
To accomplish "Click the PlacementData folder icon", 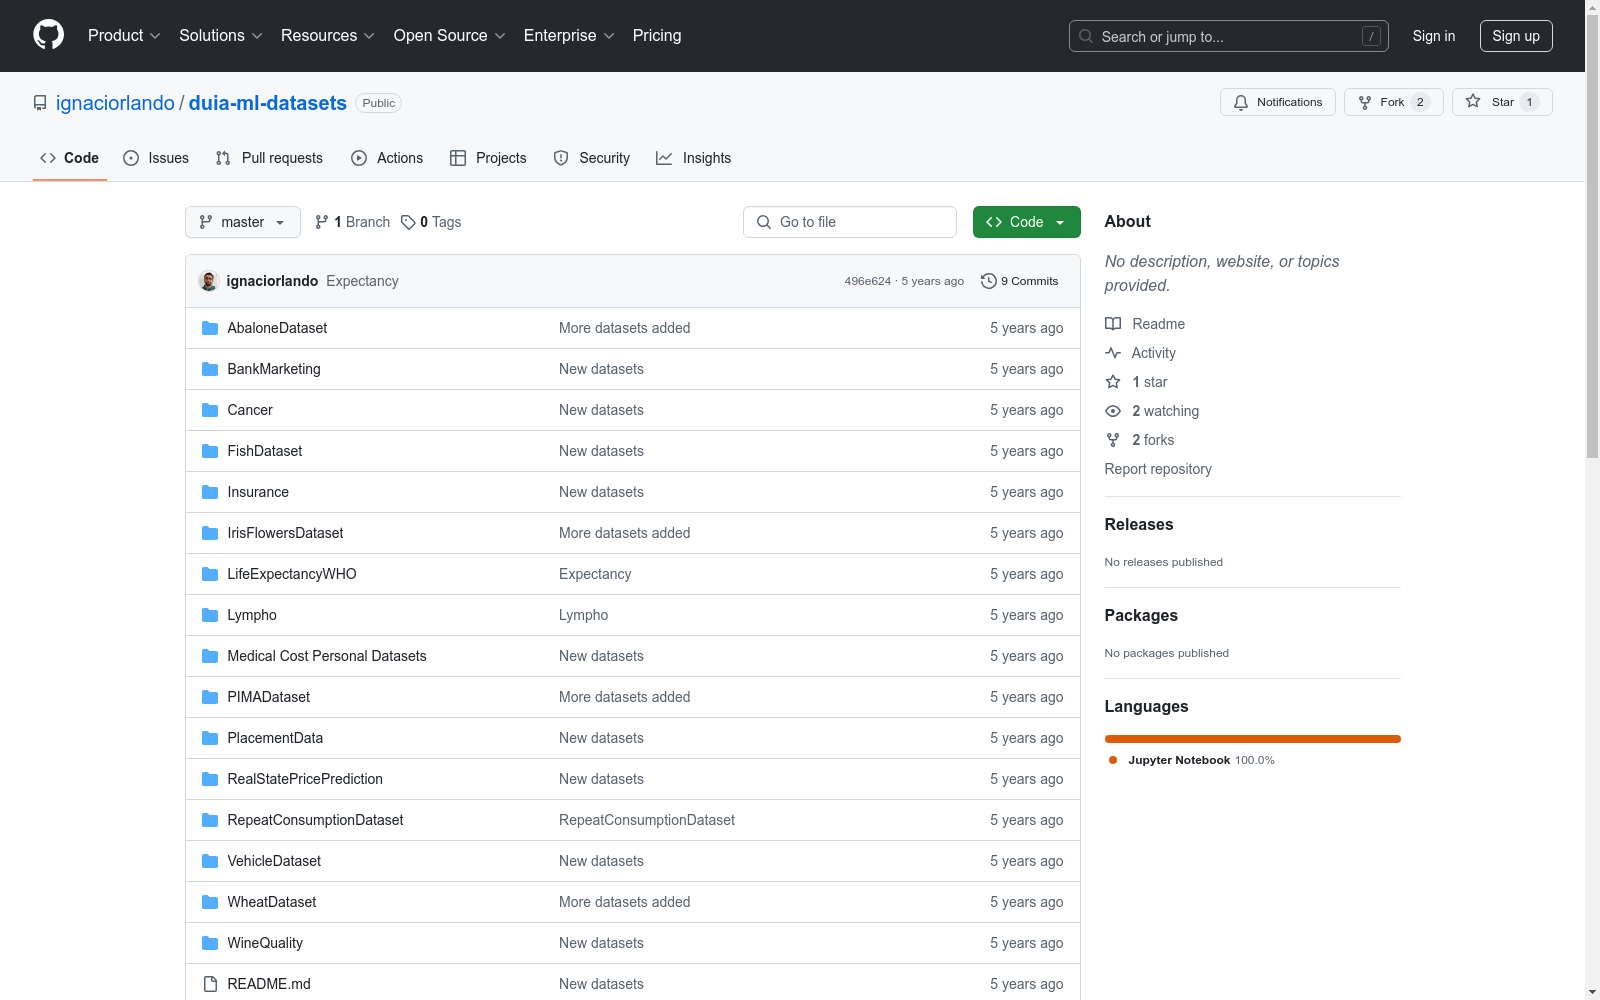I will pyautogui.click(x=210, y=738).
